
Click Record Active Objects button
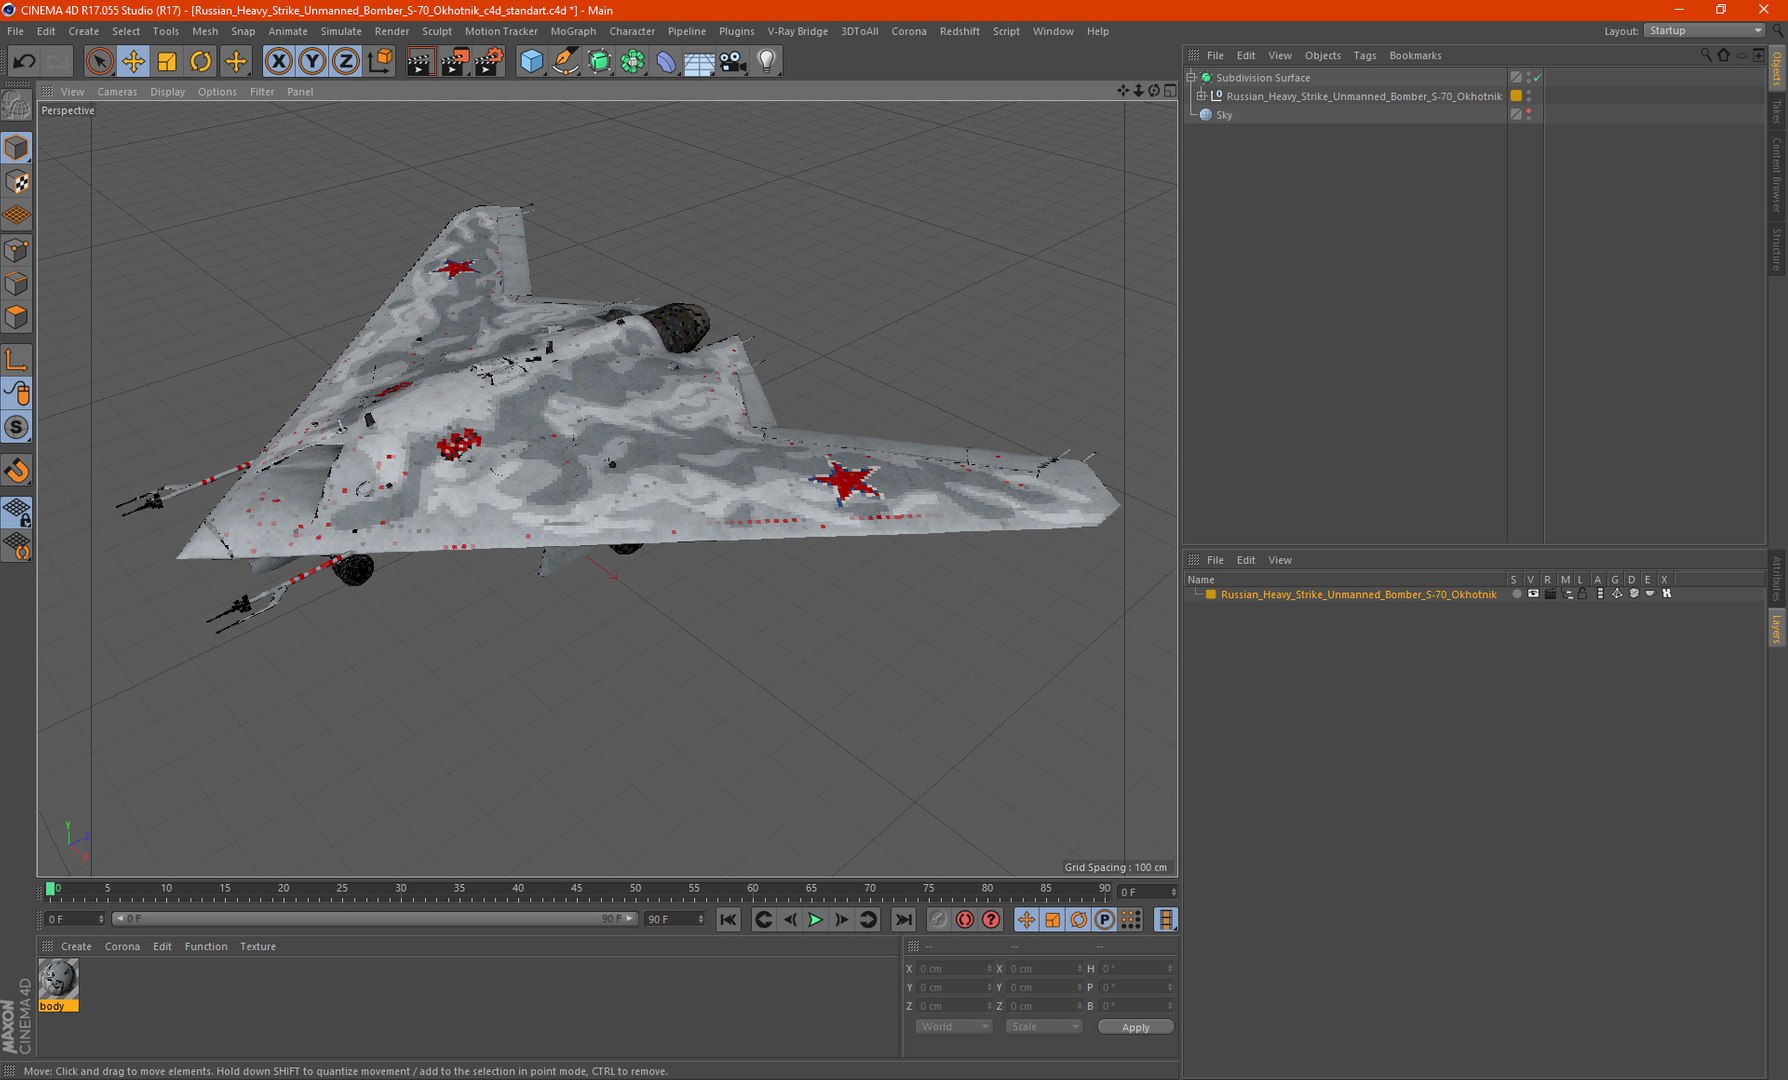click(x=938, y=920)
